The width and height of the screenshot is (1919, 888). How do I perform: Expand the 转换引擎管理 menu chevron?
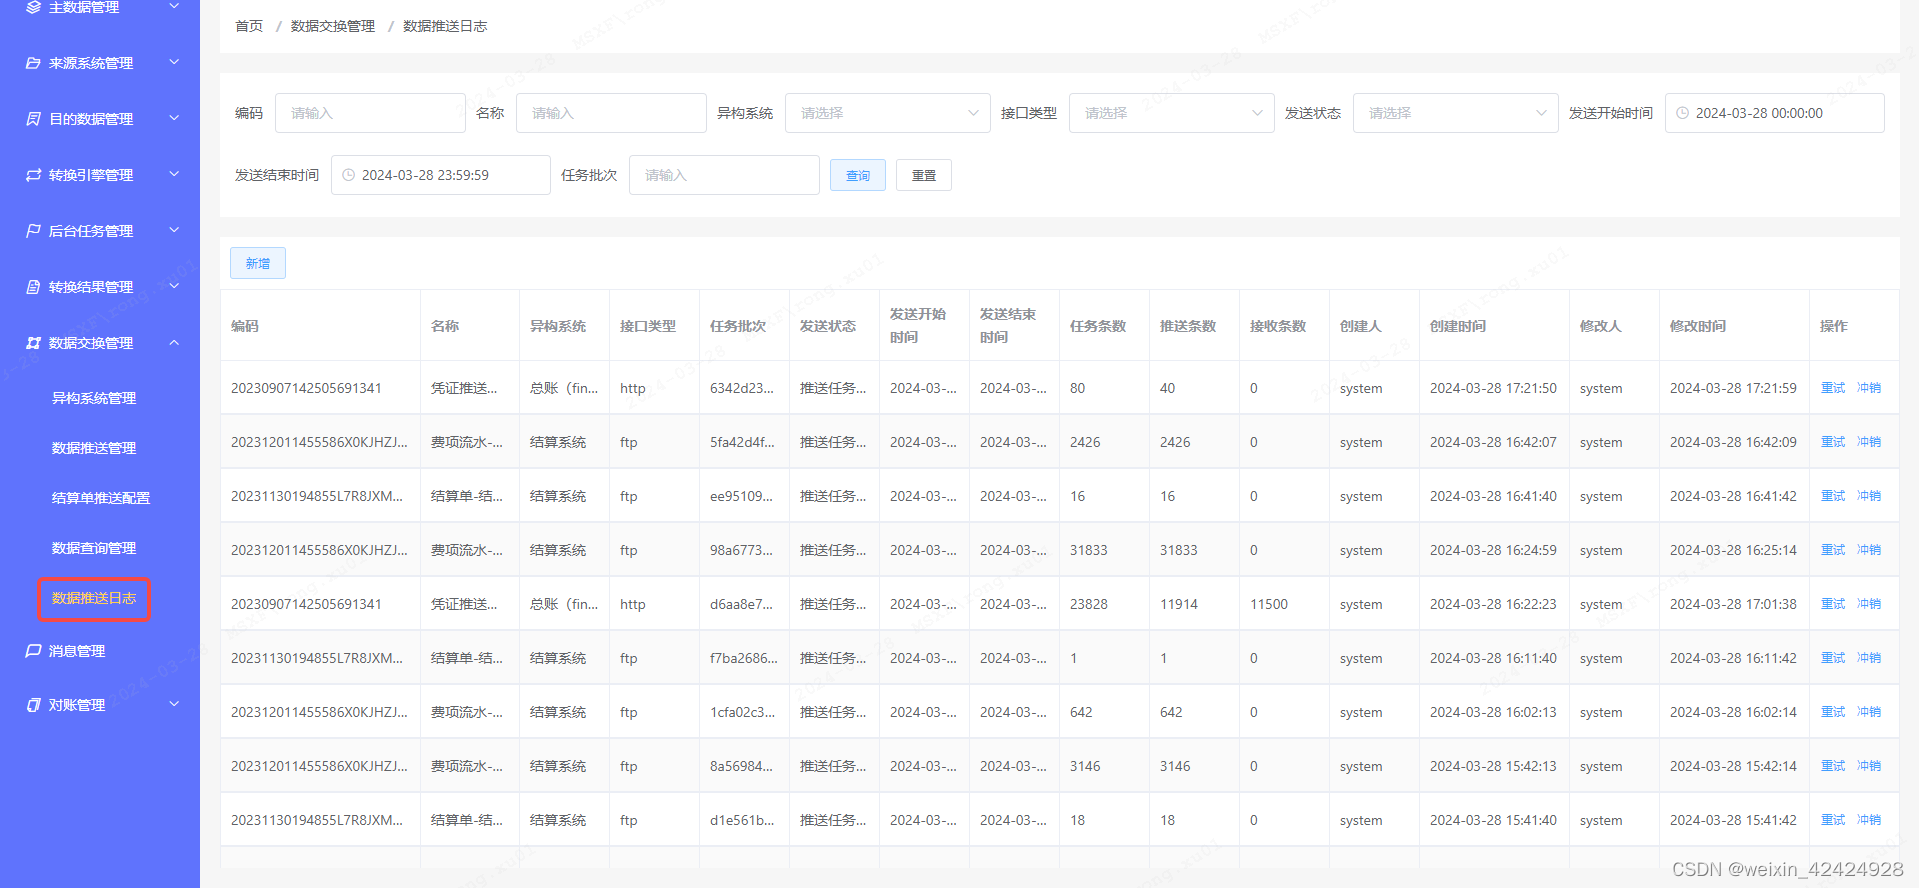pyautogui.click(x=174, y=174)
